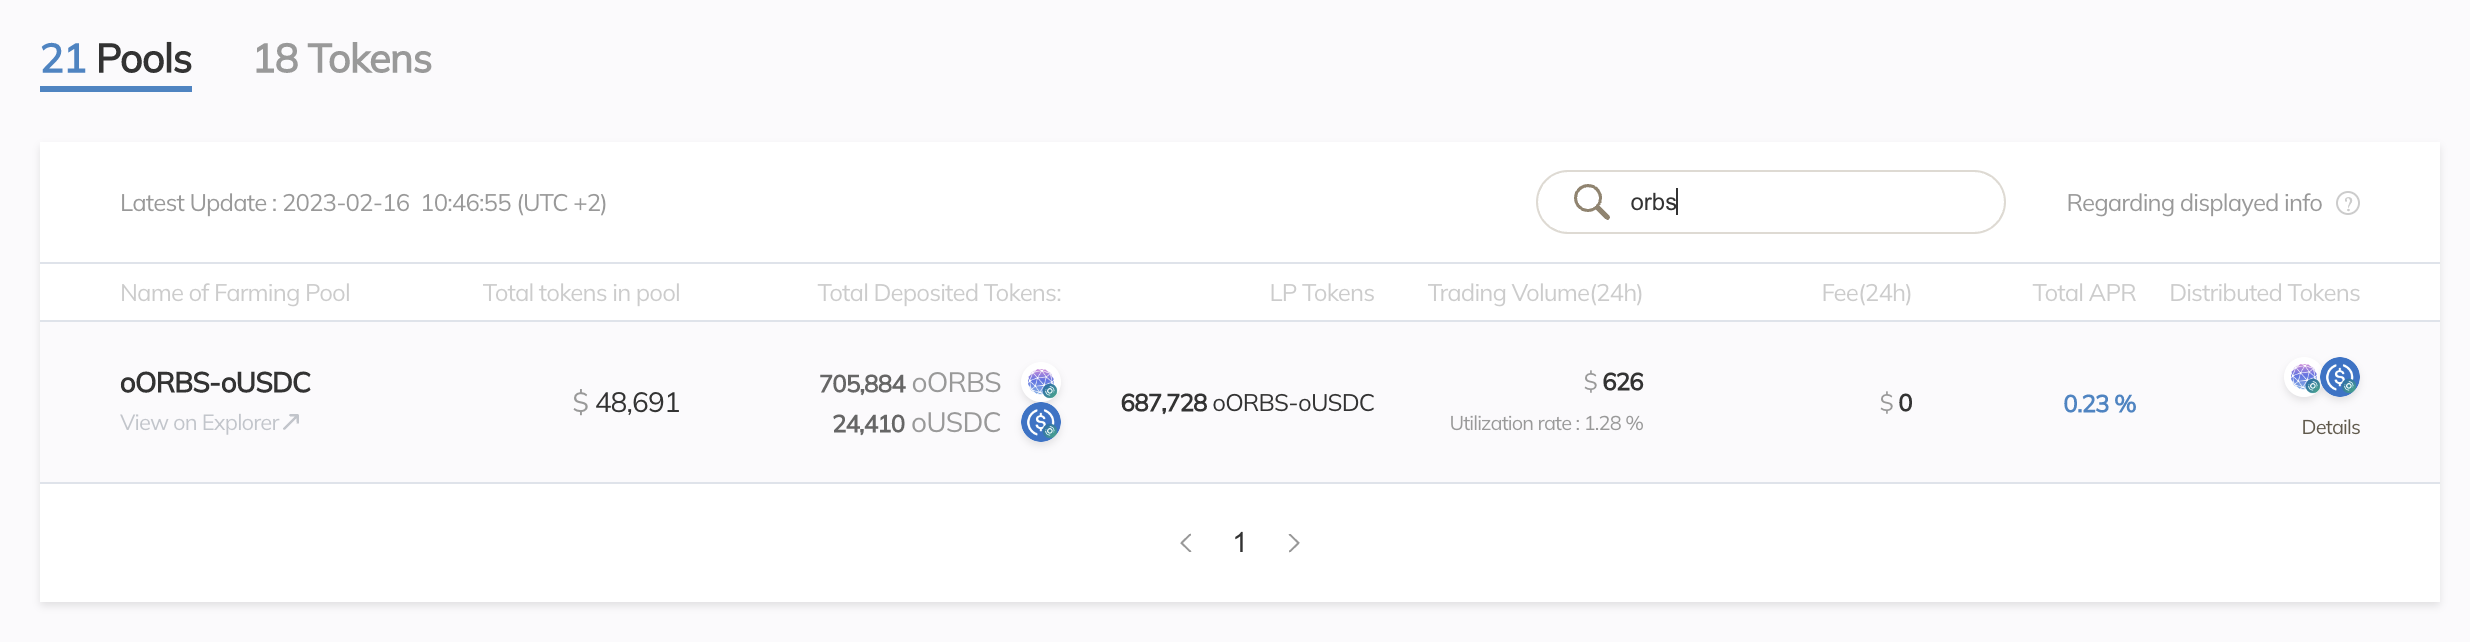Sort by the Trading Volume(24h) column header

(1535, 293)
